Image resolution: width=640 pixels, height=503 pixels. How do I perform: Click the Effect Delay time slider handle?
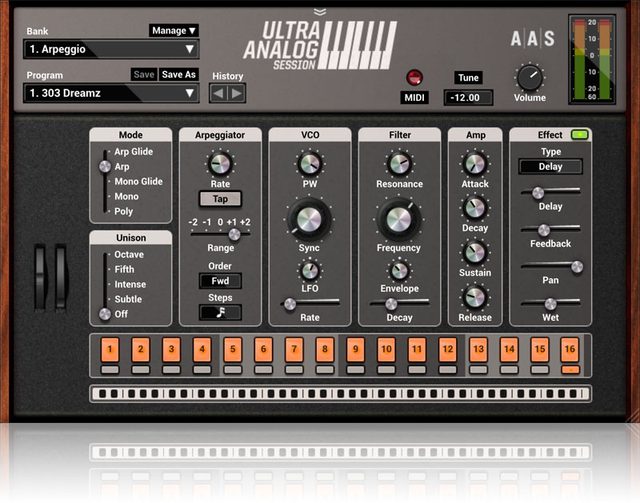538,193
